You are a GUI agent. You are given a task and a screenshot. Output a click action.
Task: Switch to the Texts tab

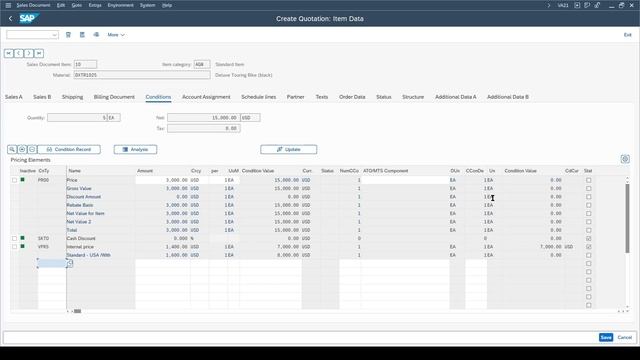(322, 97)
